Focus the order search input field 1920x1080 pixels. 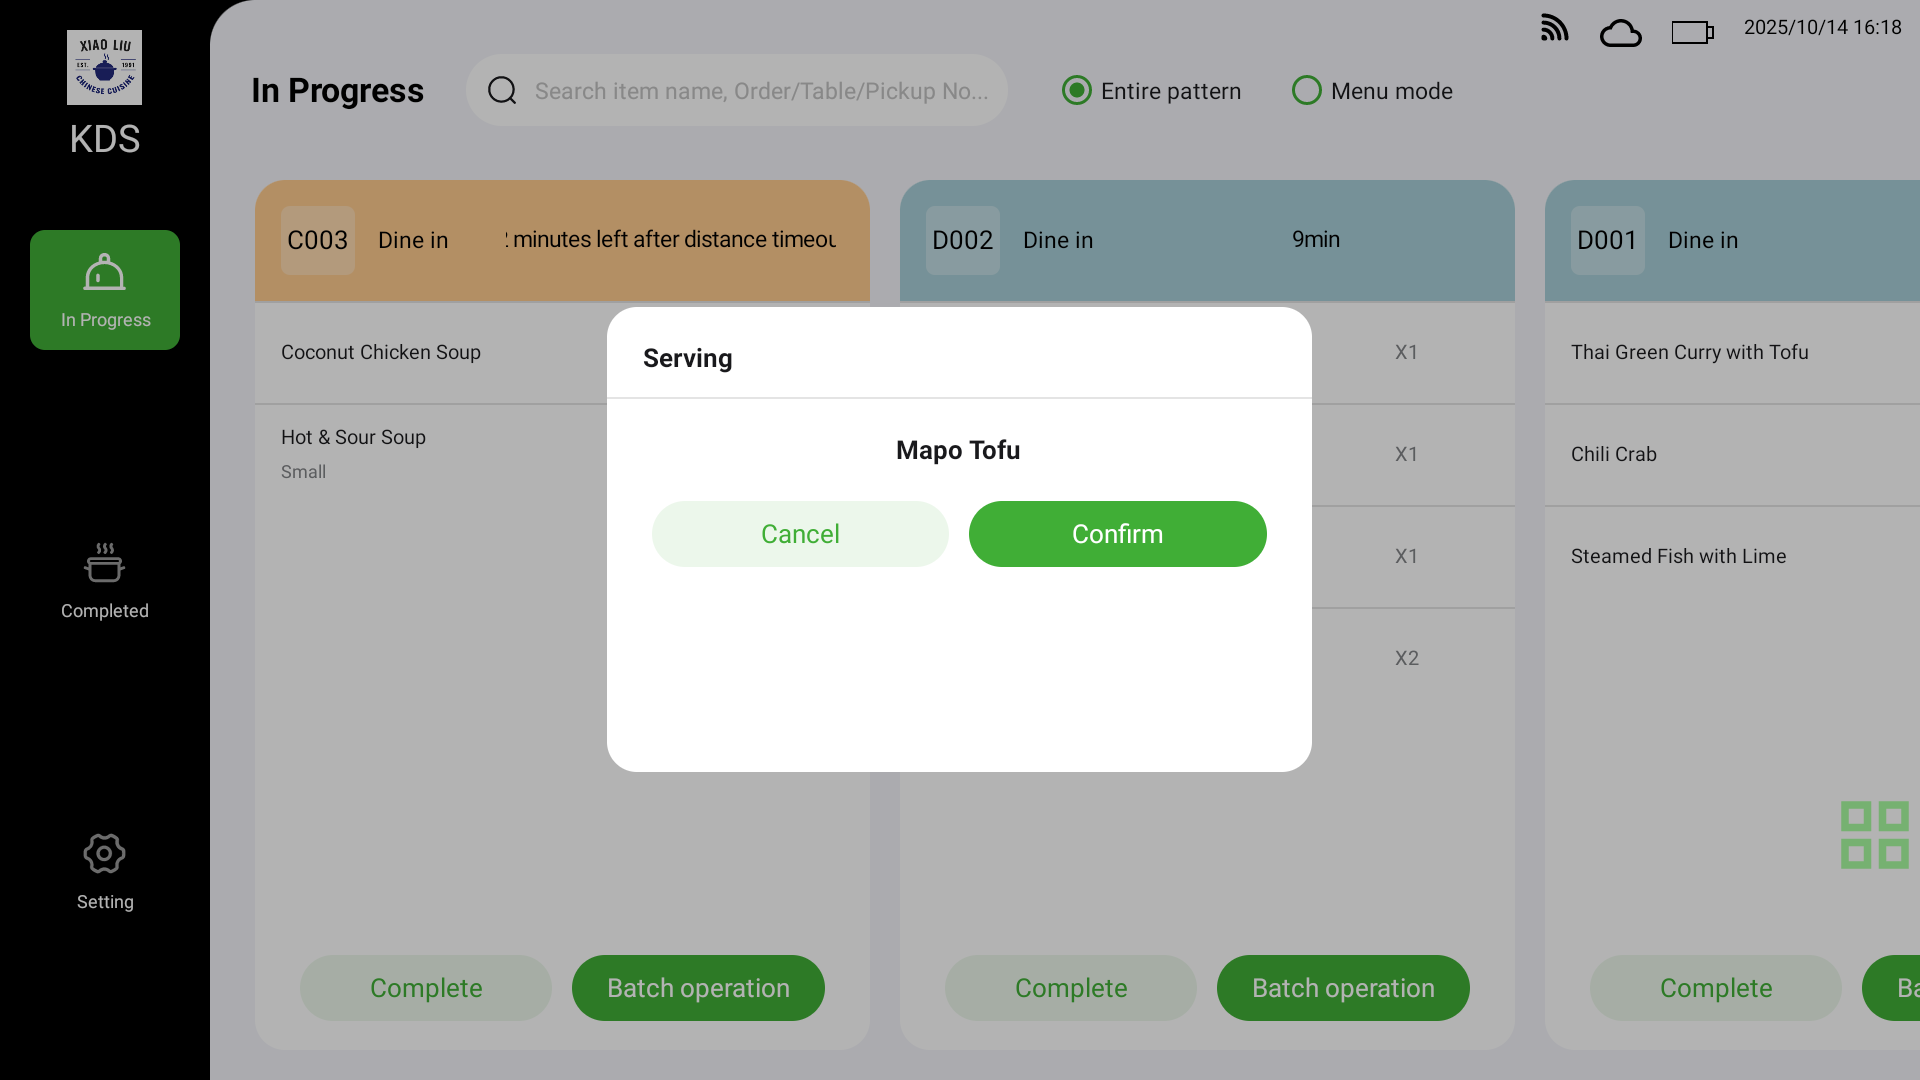click(x=760, y=91)
